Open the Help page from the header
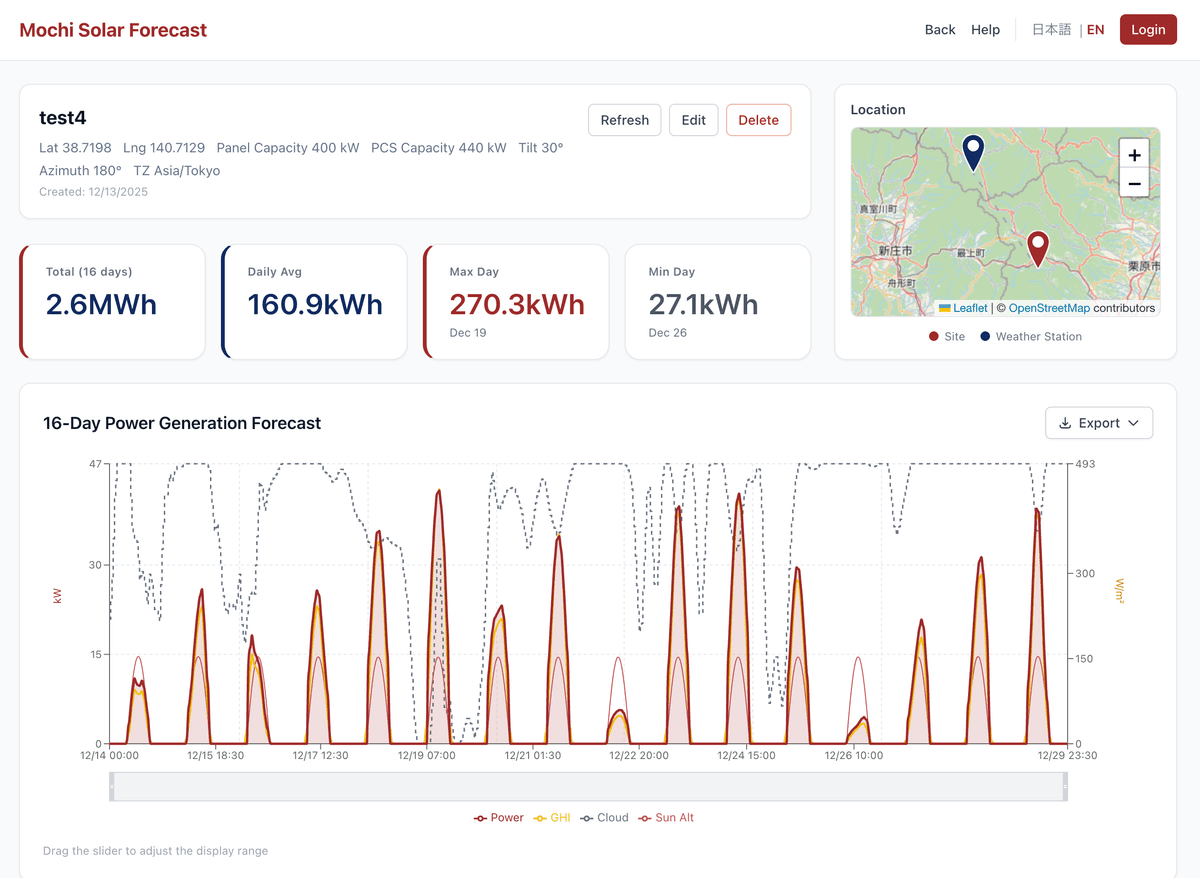The image size is (1200, 878). coord(985,29)
